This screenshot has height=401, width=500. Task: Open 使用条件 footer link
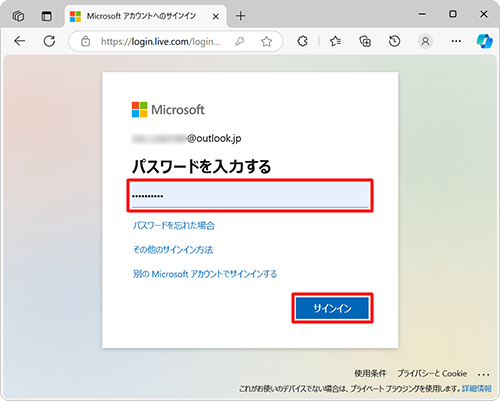[x=370, y=373]
